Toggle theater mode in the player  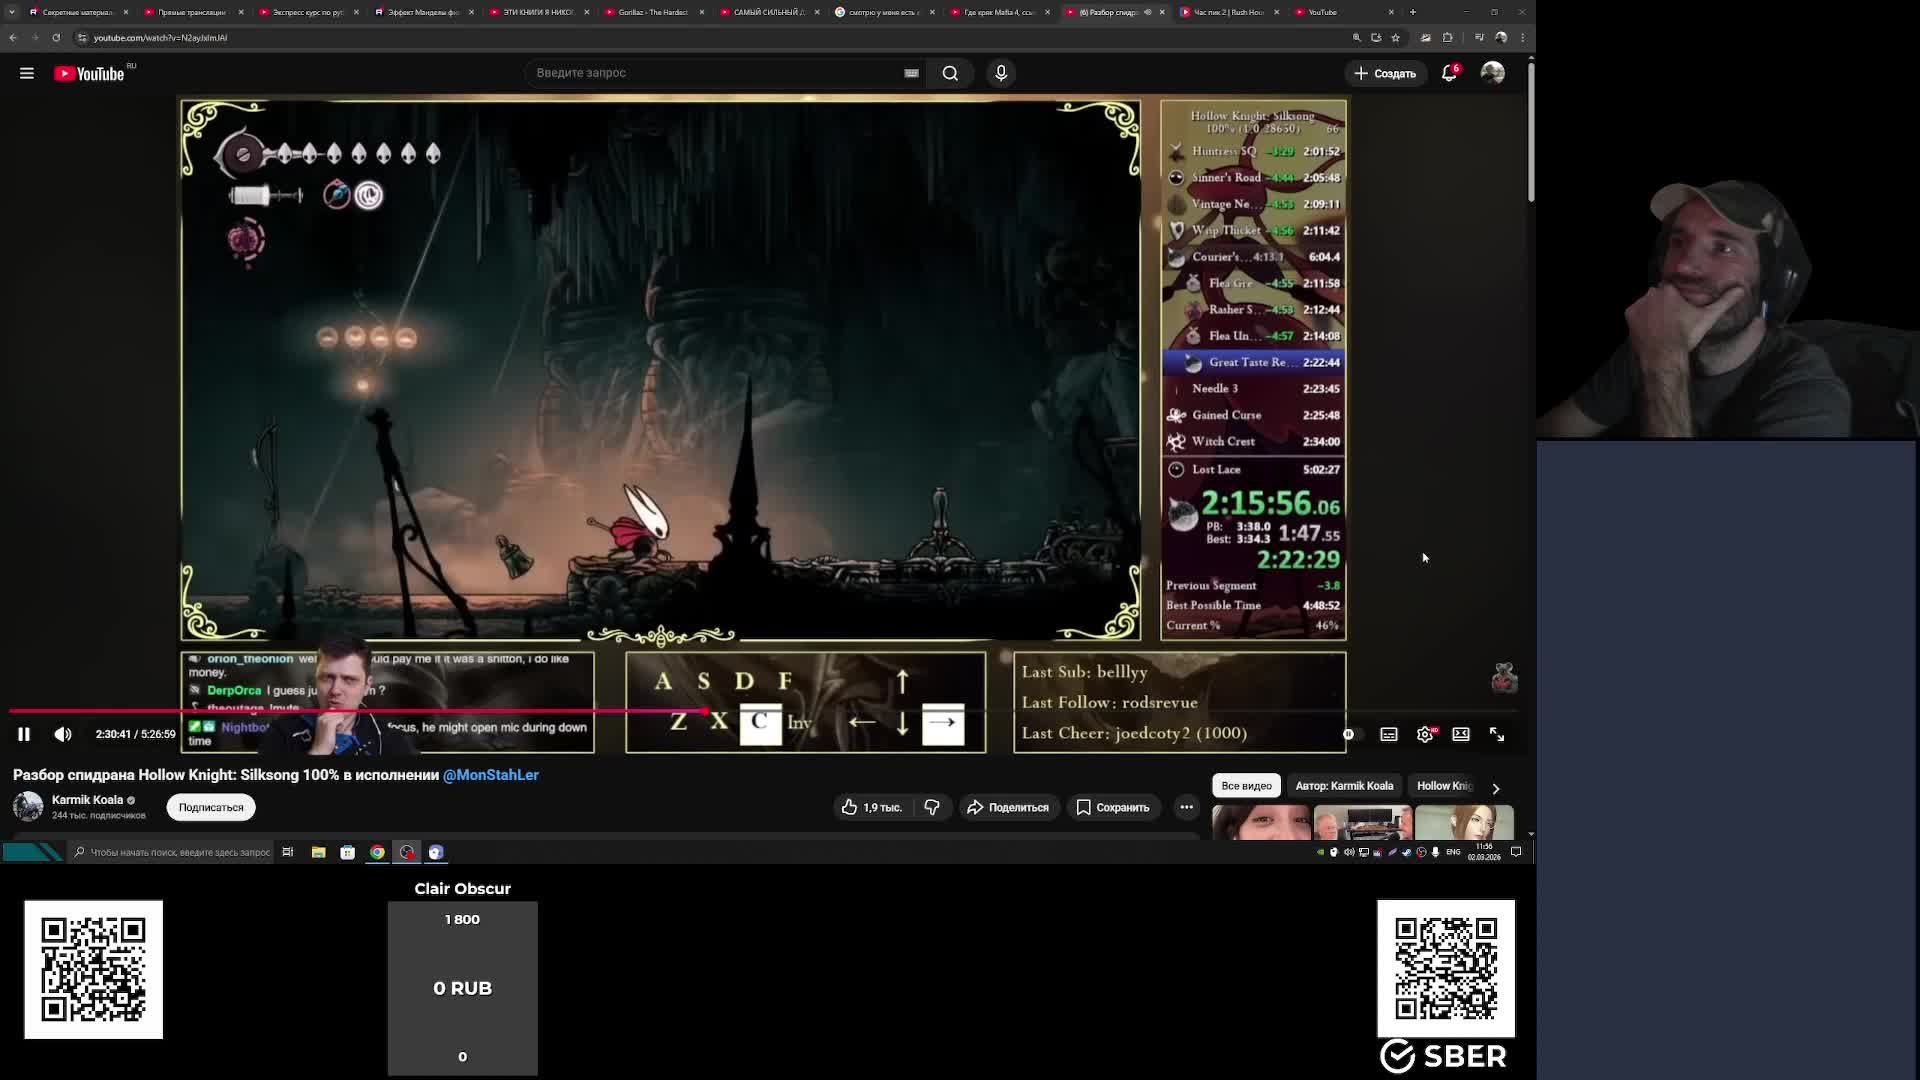(x=1461, y=735)
